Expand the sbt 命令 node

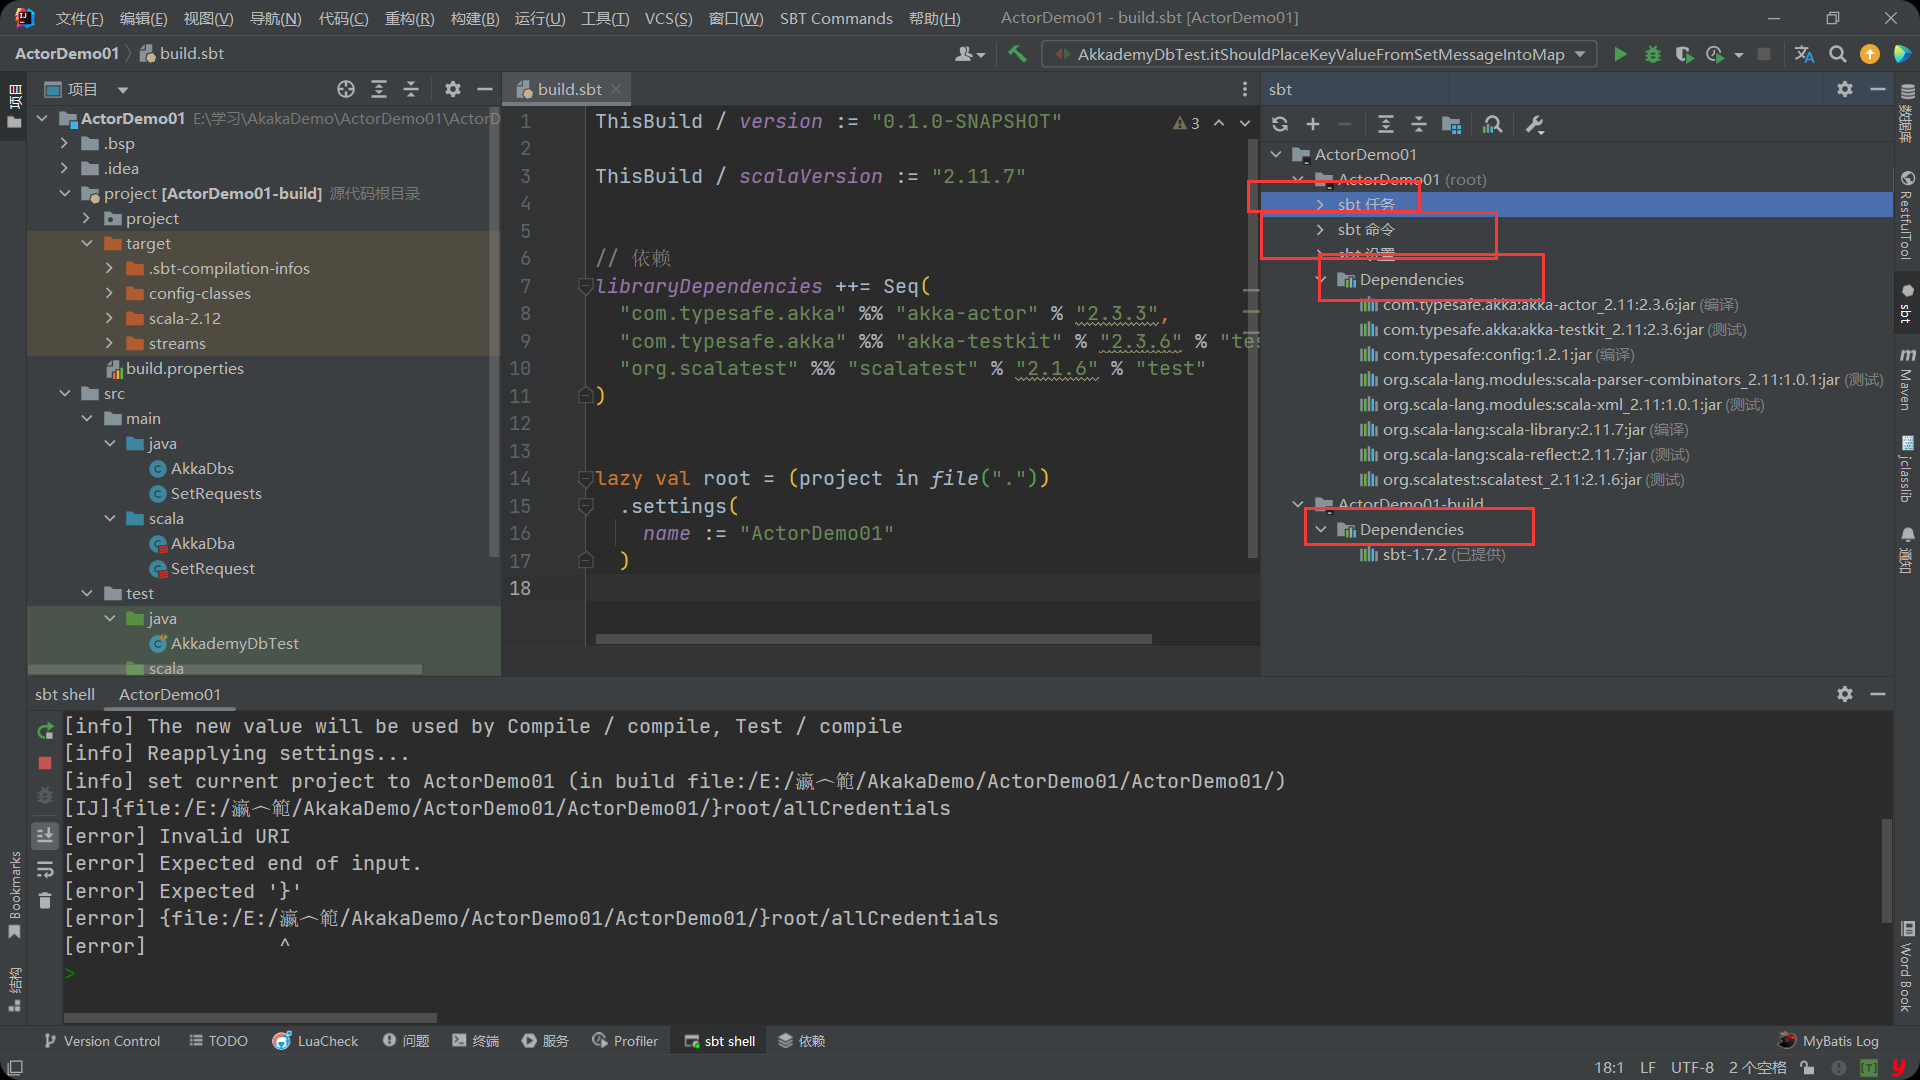[x=1320, y=229]
